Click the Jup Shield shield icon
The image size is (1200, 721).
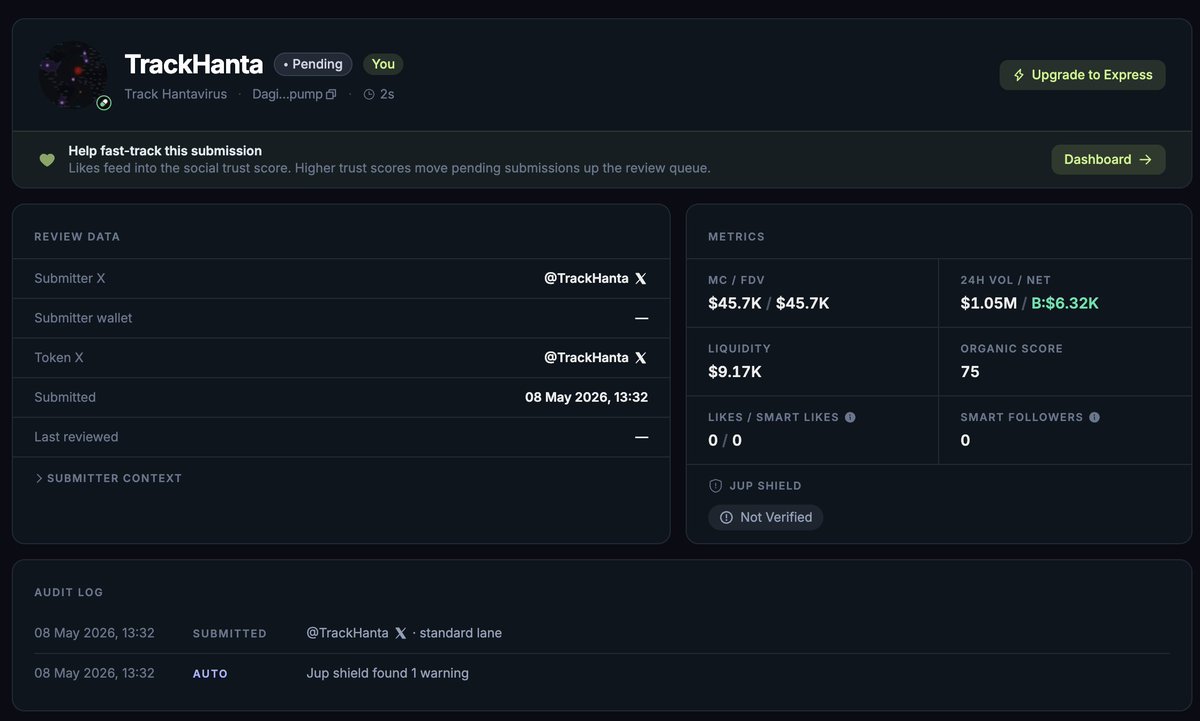coord(715,486)
